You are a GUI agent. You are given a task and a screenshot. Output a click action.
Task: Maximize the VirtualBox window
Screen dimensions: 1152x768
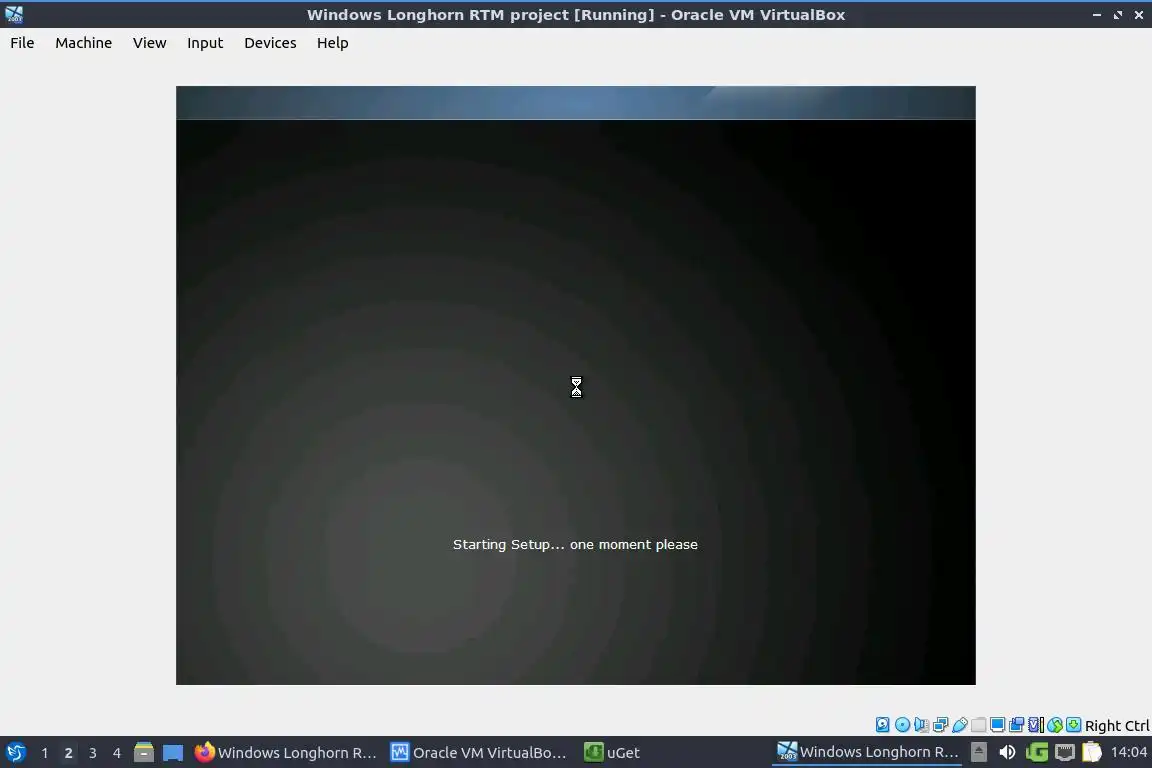(x=1118, y=15)
